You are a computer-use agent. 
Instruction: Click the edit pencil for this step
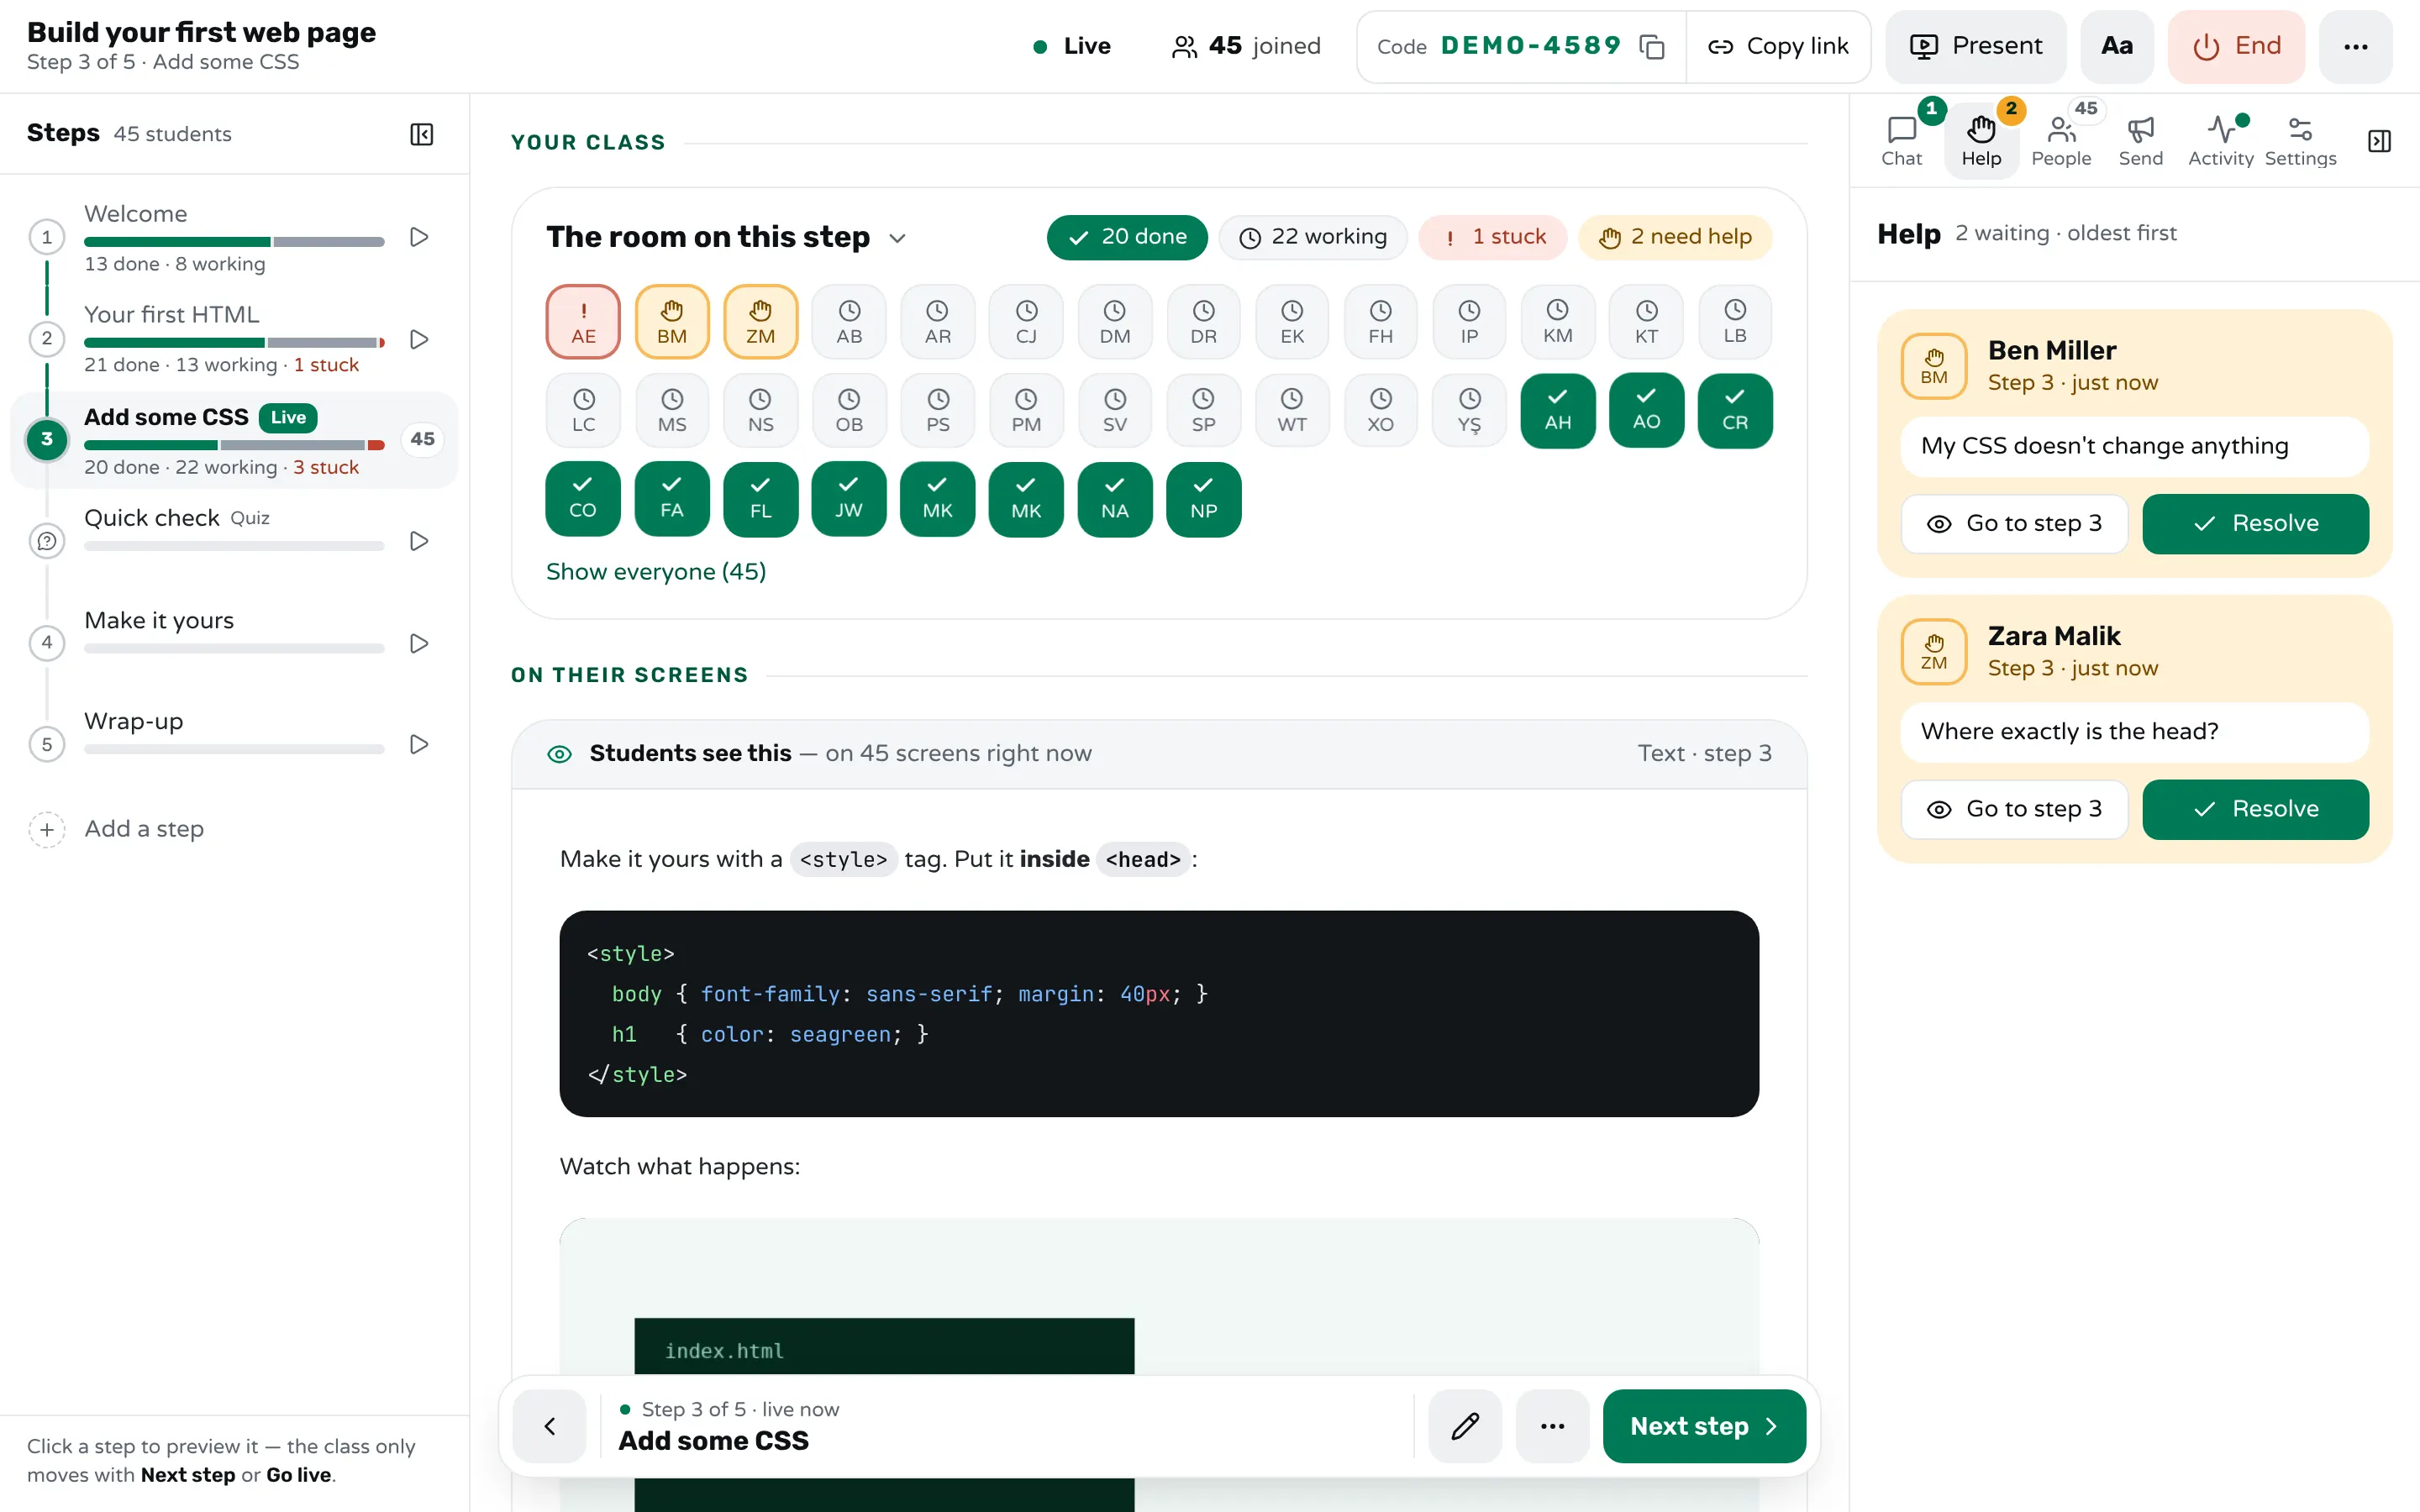[x=1465, y=1425]
